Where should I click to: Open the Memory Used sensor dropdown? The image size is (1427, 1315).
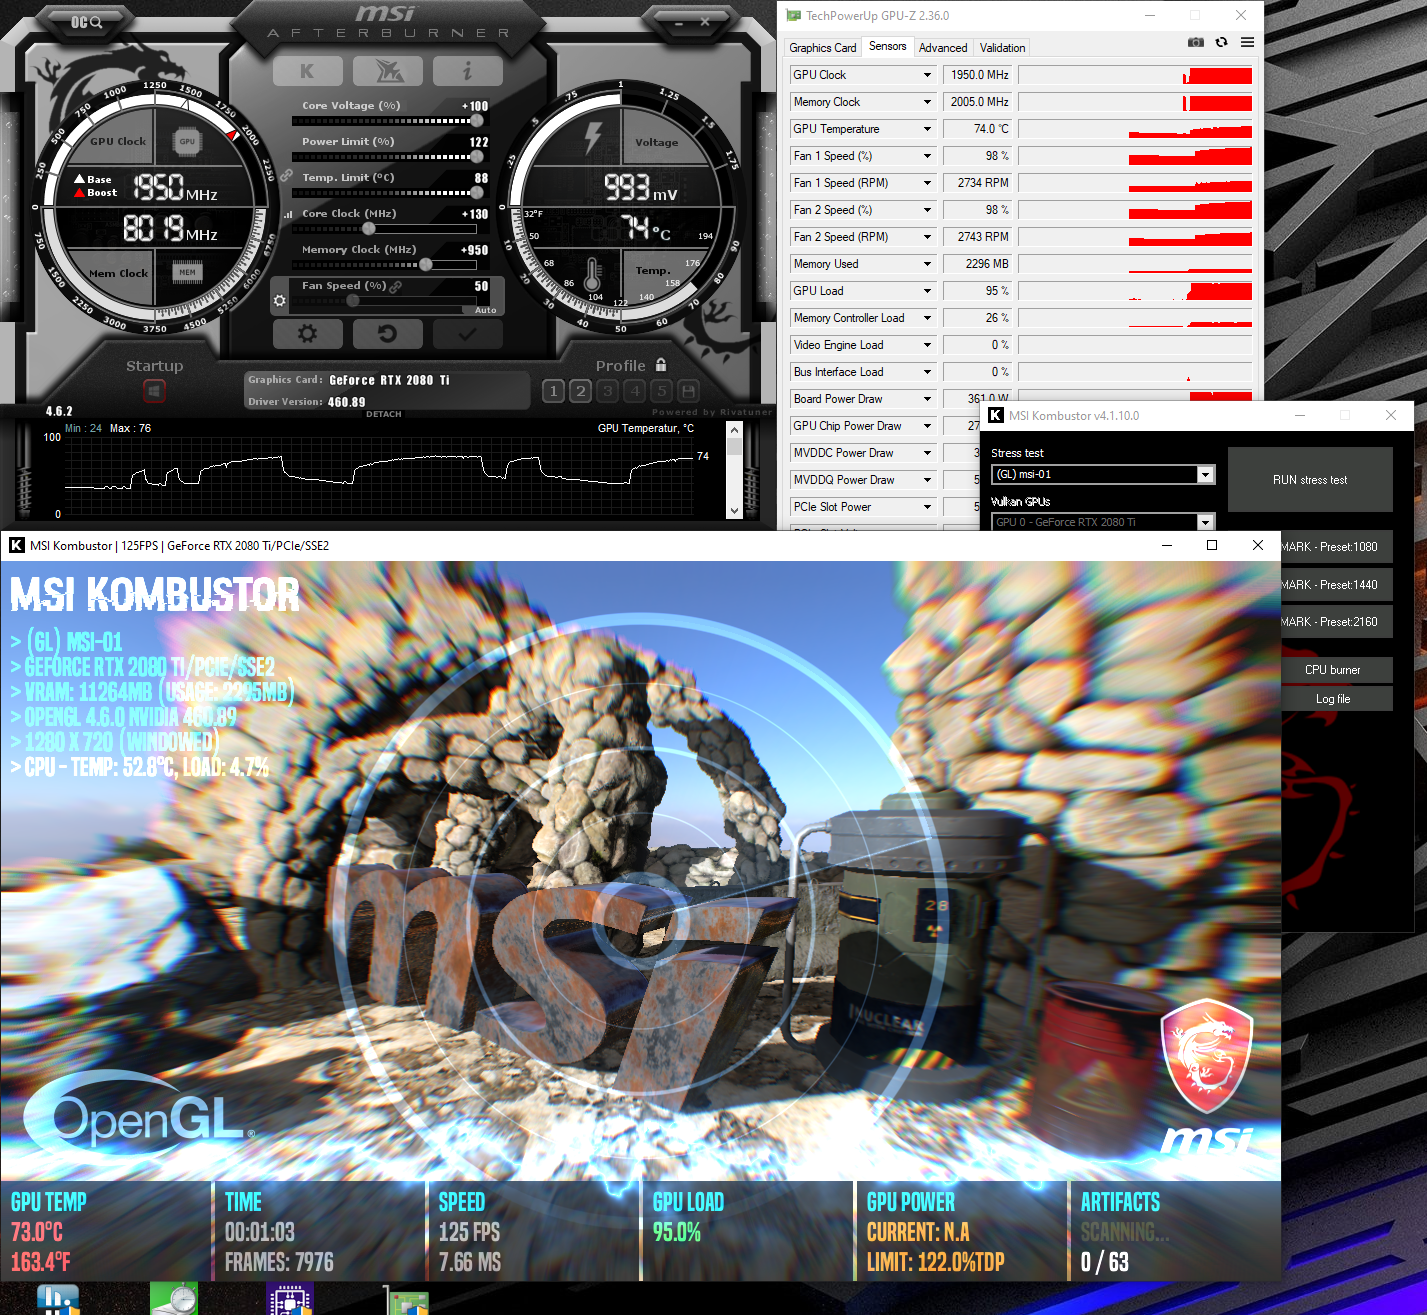tap(927, 264)
